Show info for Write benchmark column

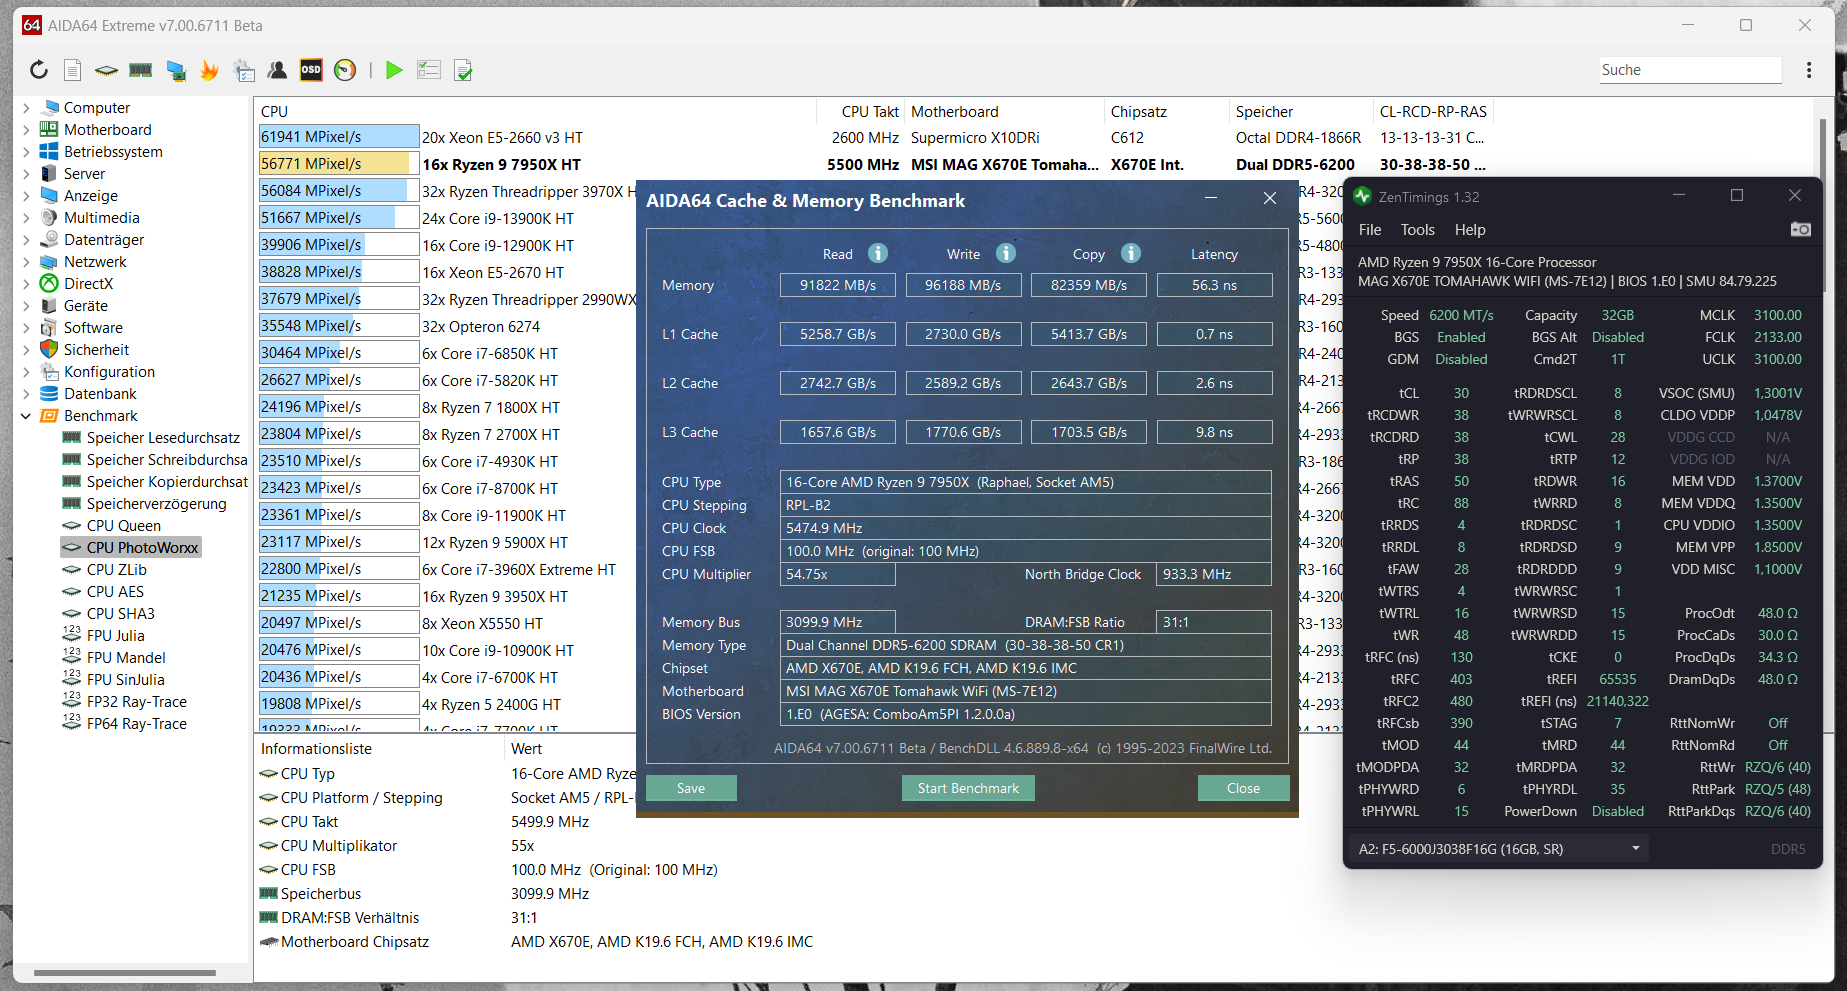coord(1006,253)
